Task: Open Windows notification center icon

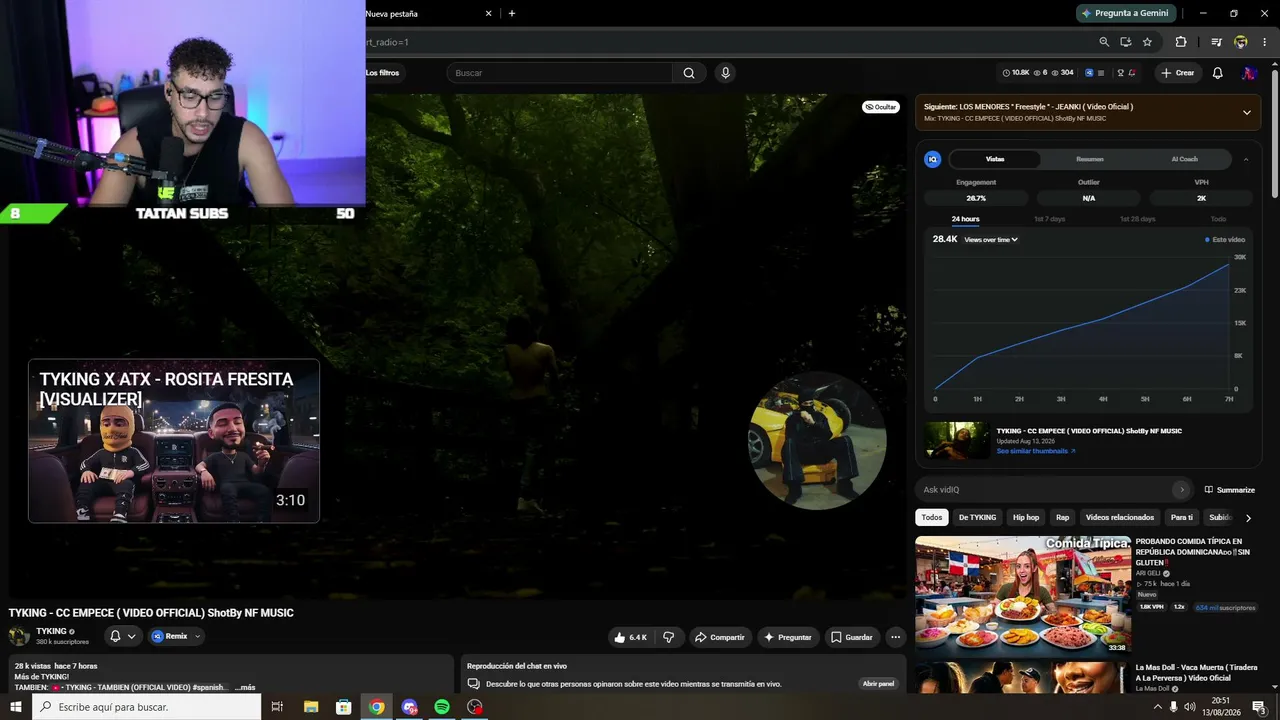Action: click(x=1259, y=707)
